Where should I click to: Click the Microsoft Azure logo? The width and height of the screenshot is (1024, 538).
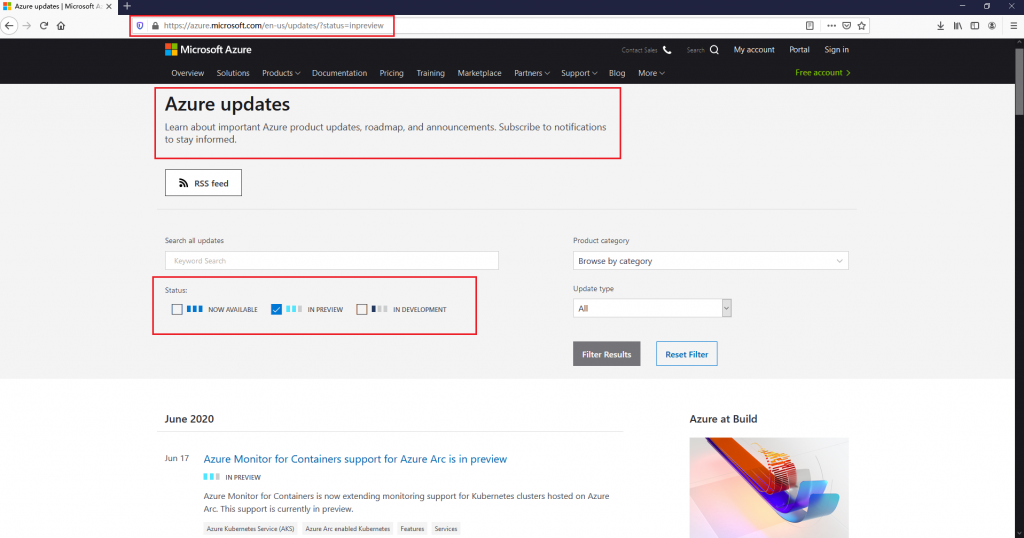pyautogui.click(x=208, y=50)
